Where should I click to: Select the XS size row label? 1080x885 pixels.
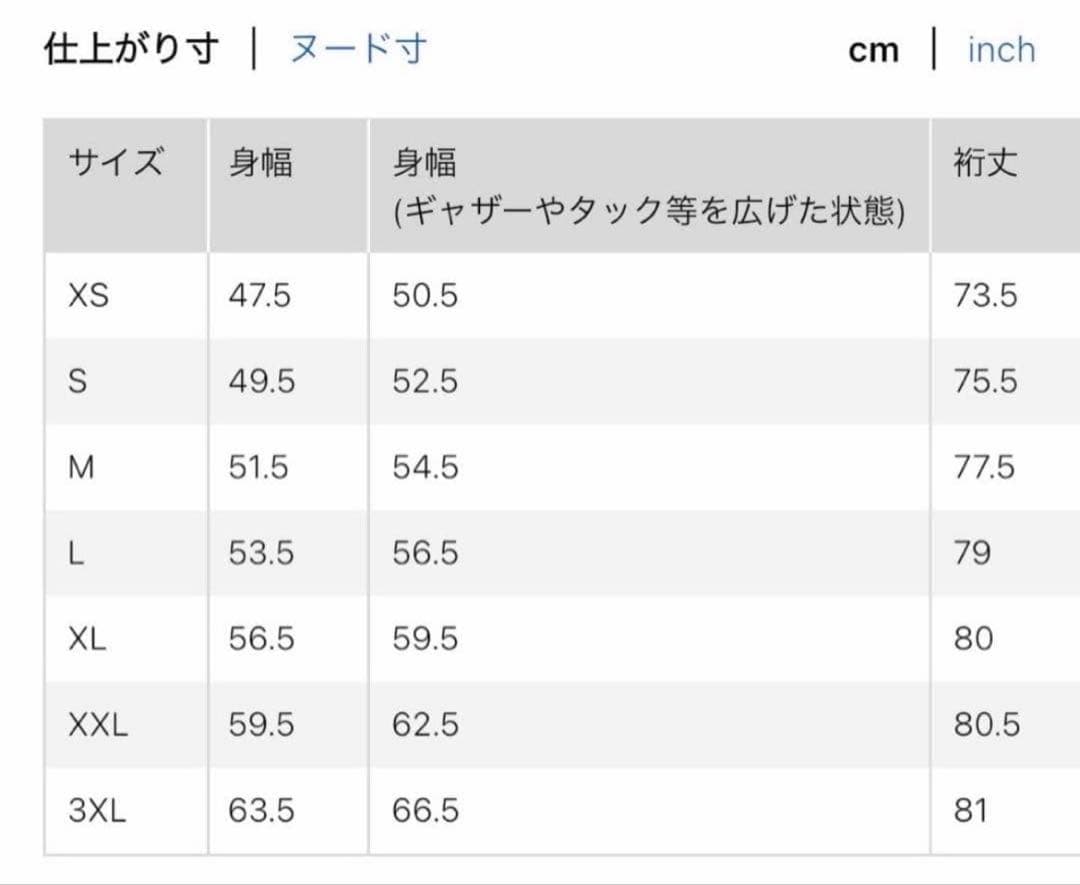click(89, 295)
